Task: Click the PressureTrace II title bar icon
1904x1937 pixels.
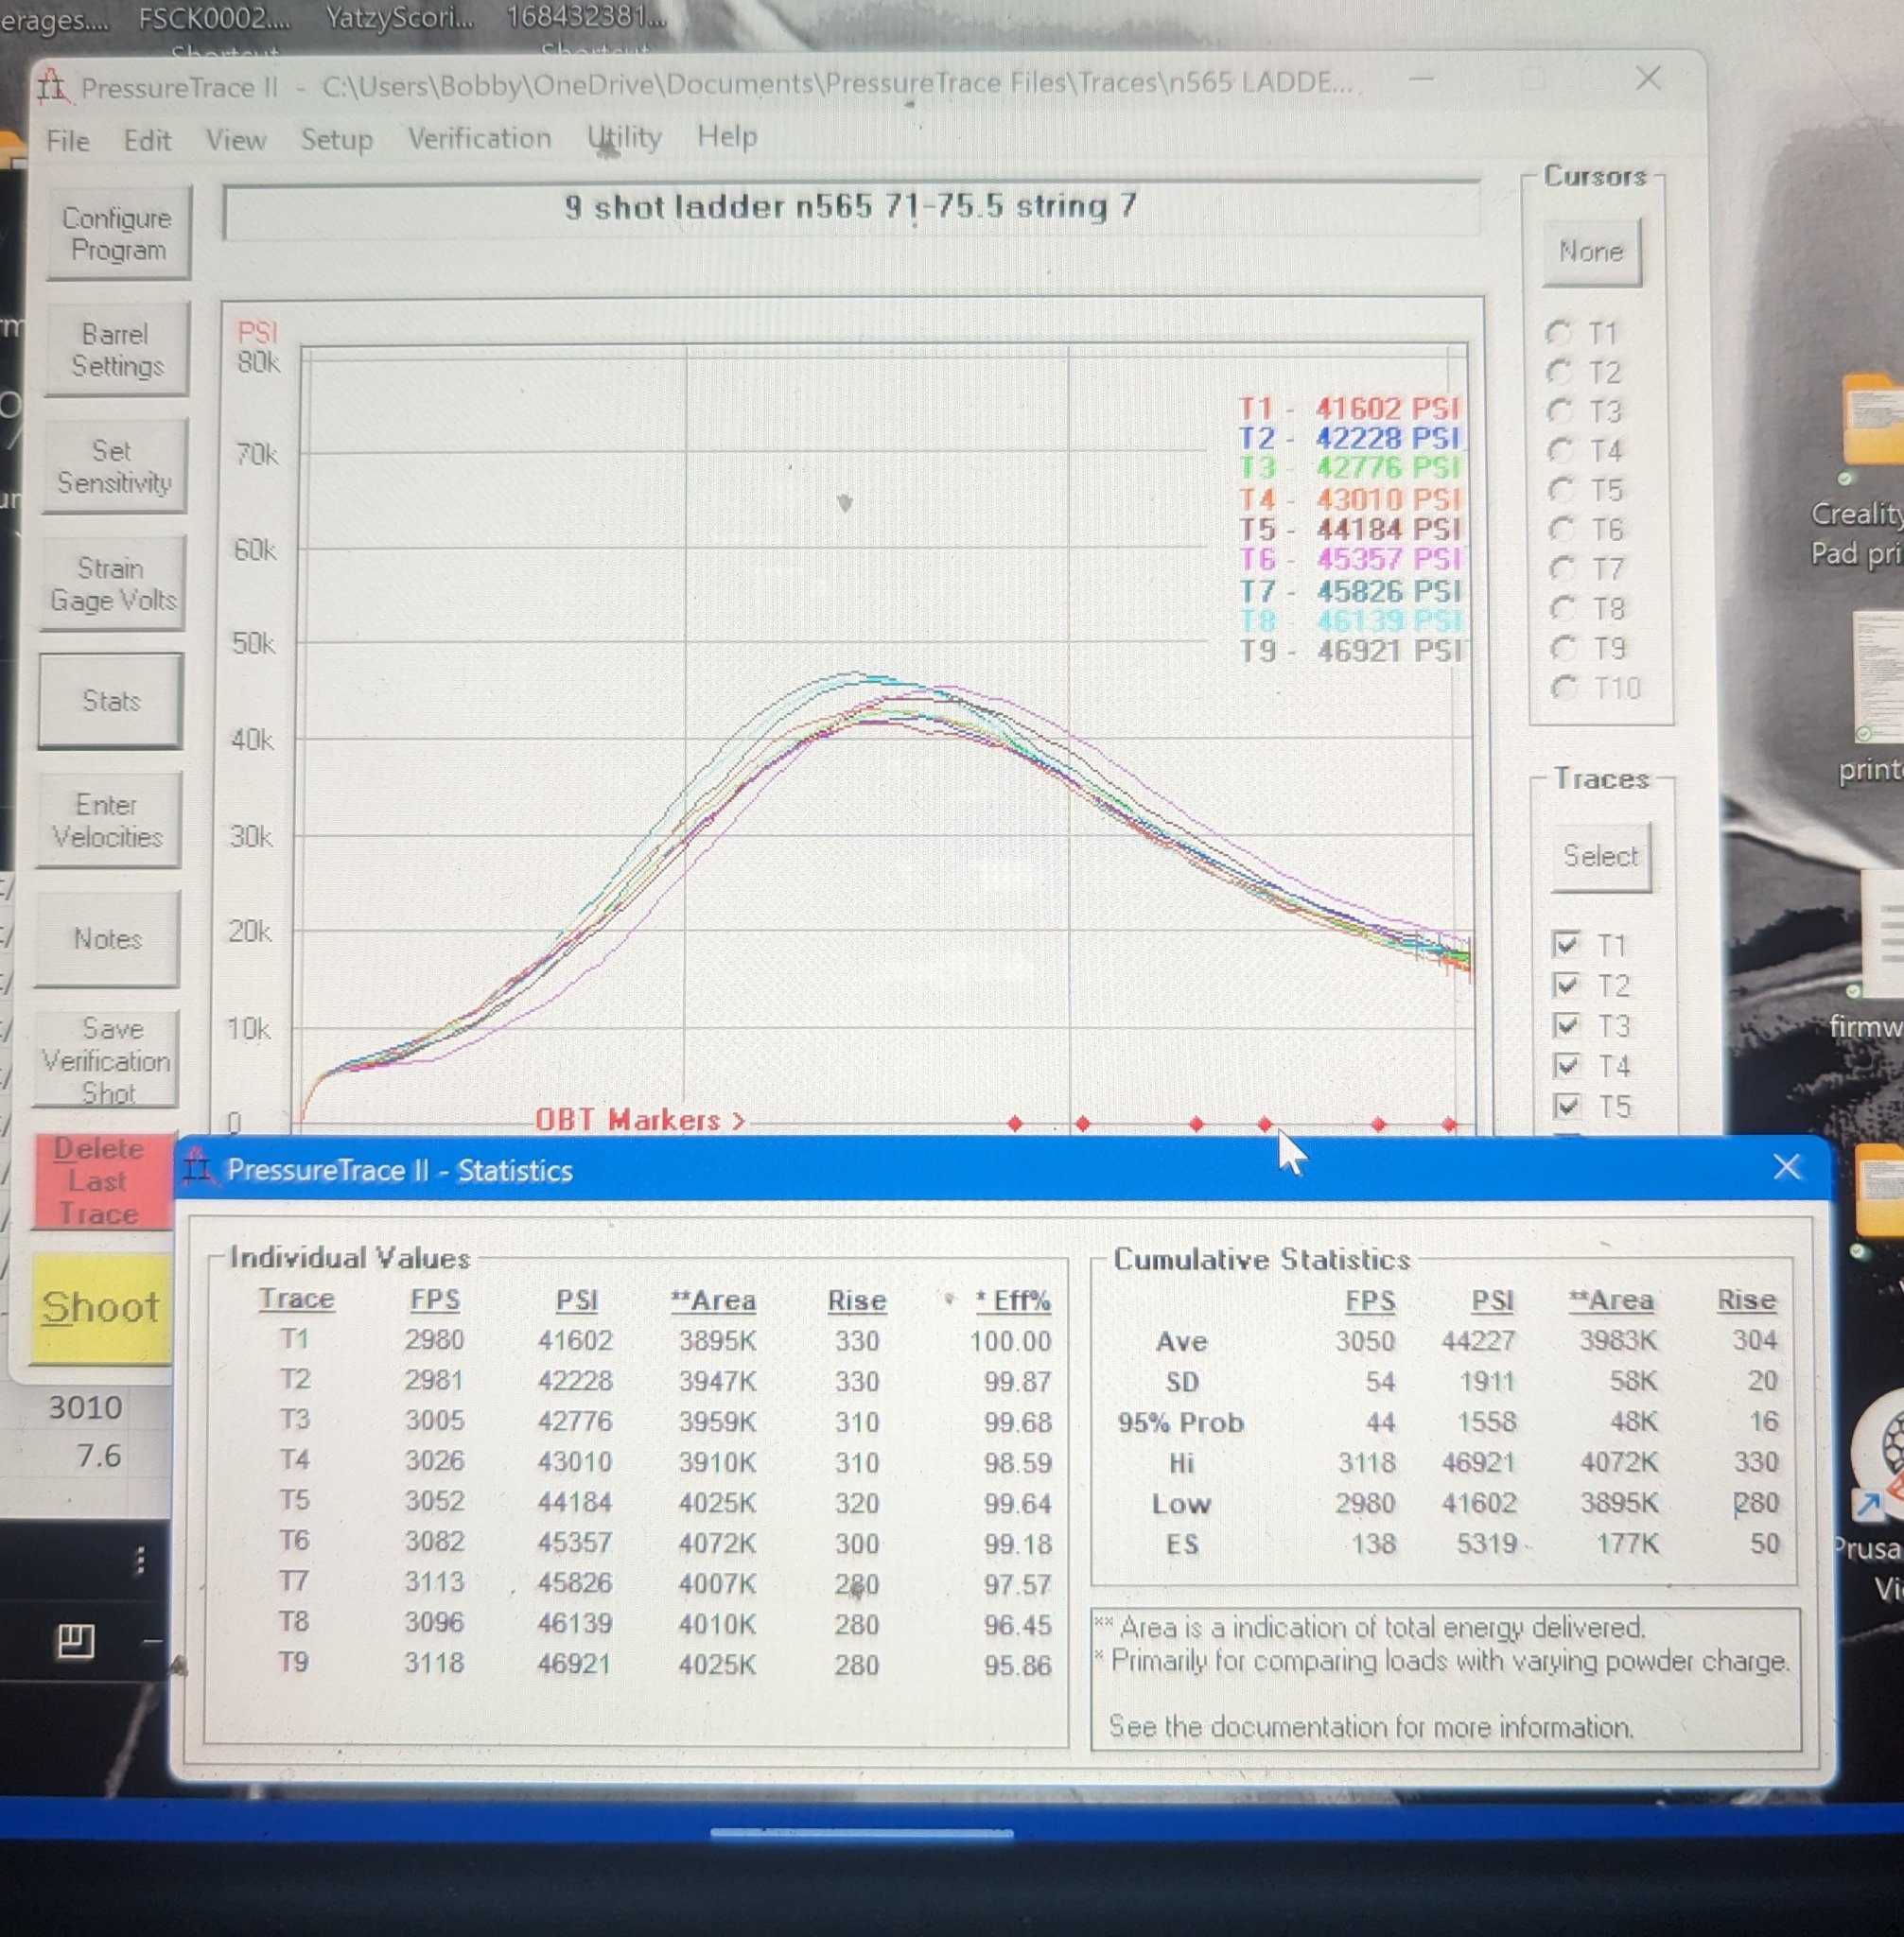Action: 53,87
